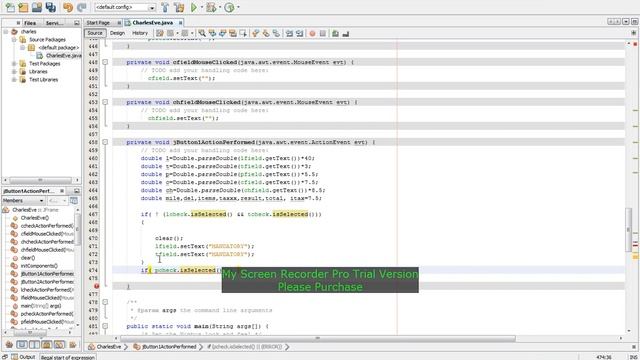Open the Profile Project dropdown arrow
Image resolution: width=640 pixels, height=360 pixels.
(238, 7)
